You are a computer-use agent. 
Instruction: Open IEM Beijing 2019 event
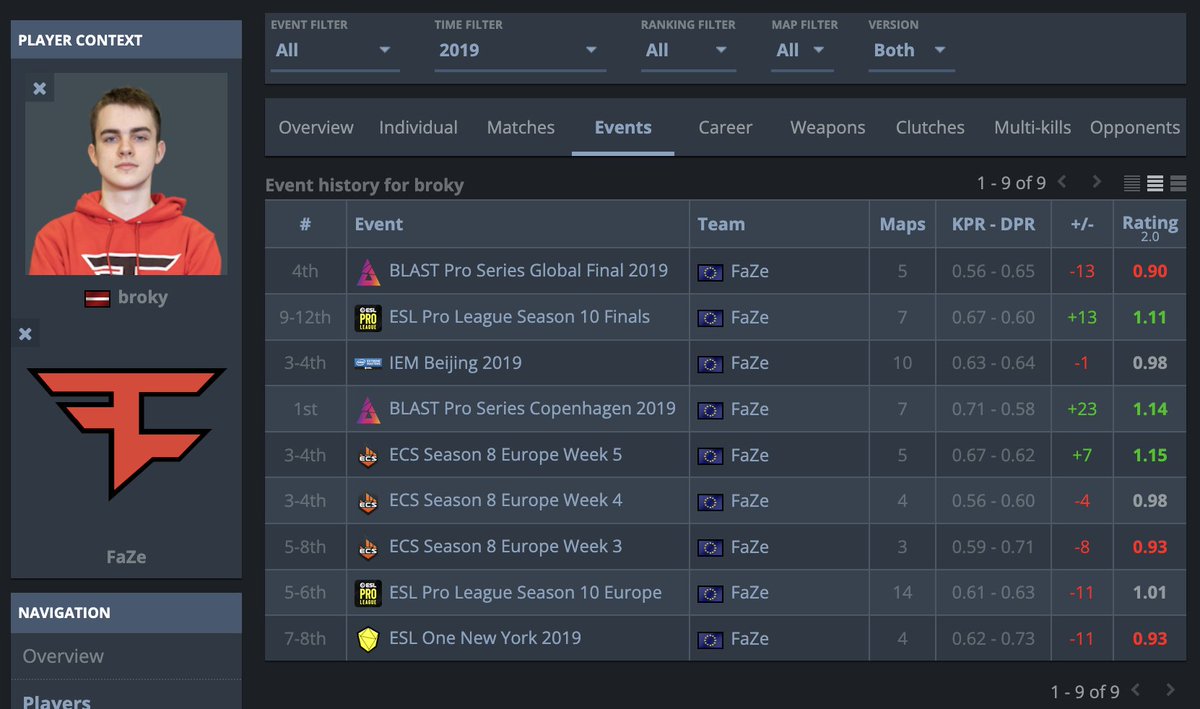tap(455, 363)
